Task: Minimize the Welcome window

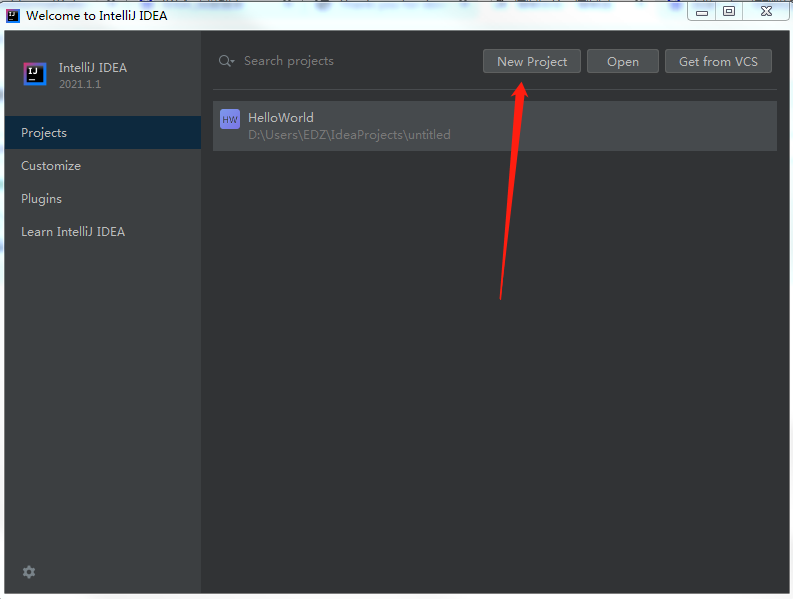Action: click(x=701, y=11)
